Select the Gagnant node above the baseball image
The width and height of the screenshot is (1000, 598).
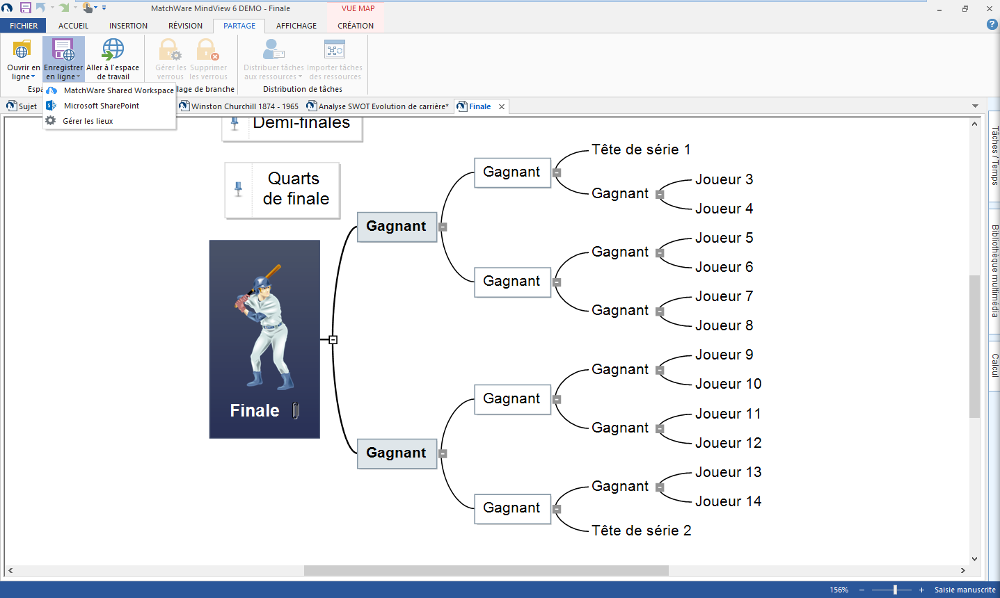[397, 227]
